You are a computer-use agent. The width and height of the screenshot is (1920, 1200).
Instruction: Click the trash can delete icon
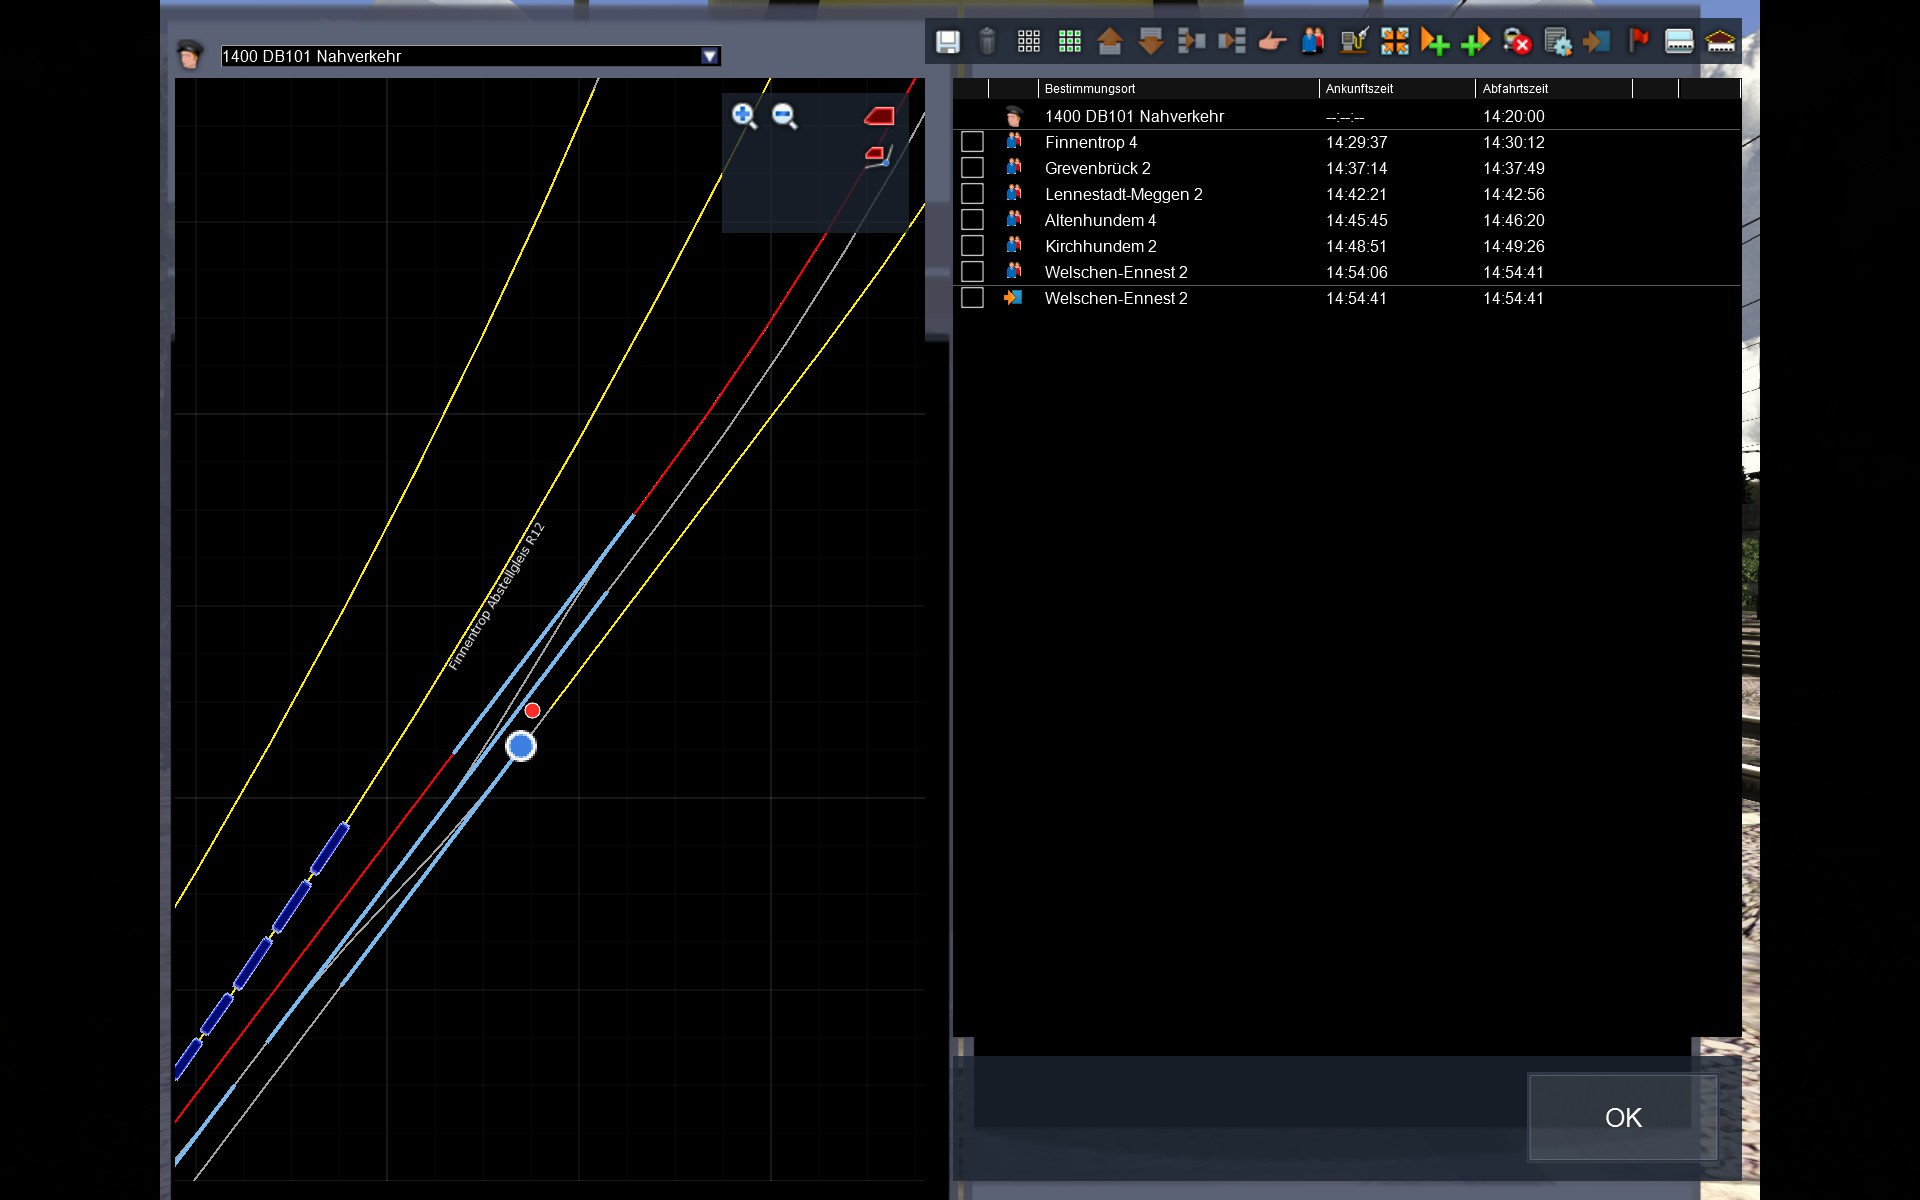[x=987, y=41]
